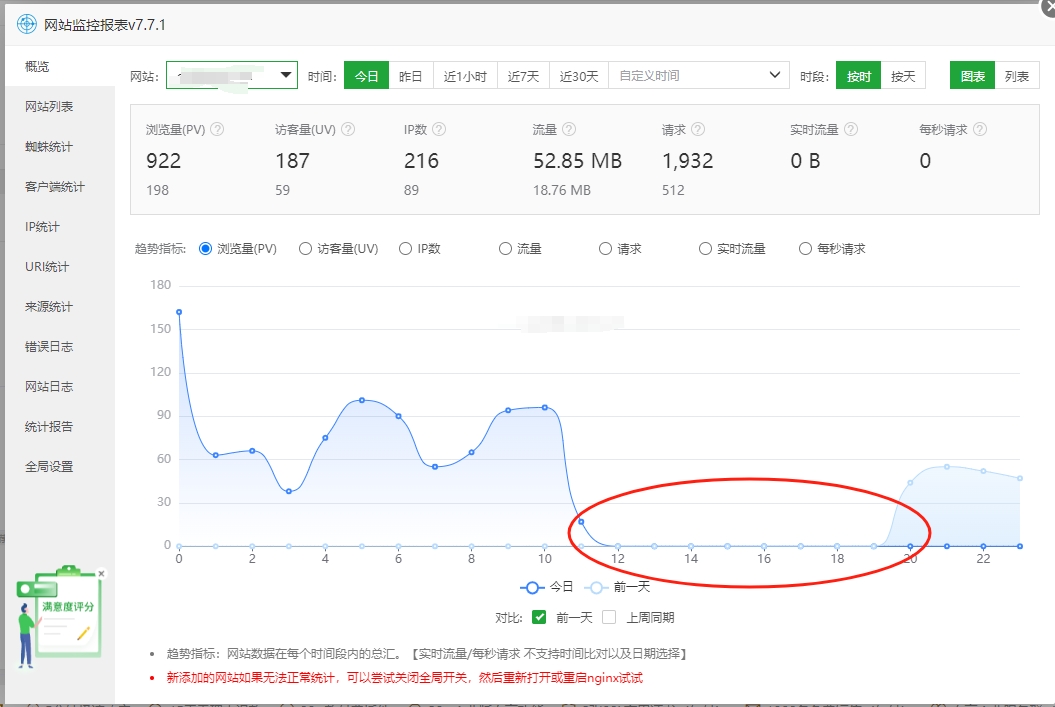Show data as 图表 chart view
The width and height of the screenshot is (1055, 707).
(972, 75)
